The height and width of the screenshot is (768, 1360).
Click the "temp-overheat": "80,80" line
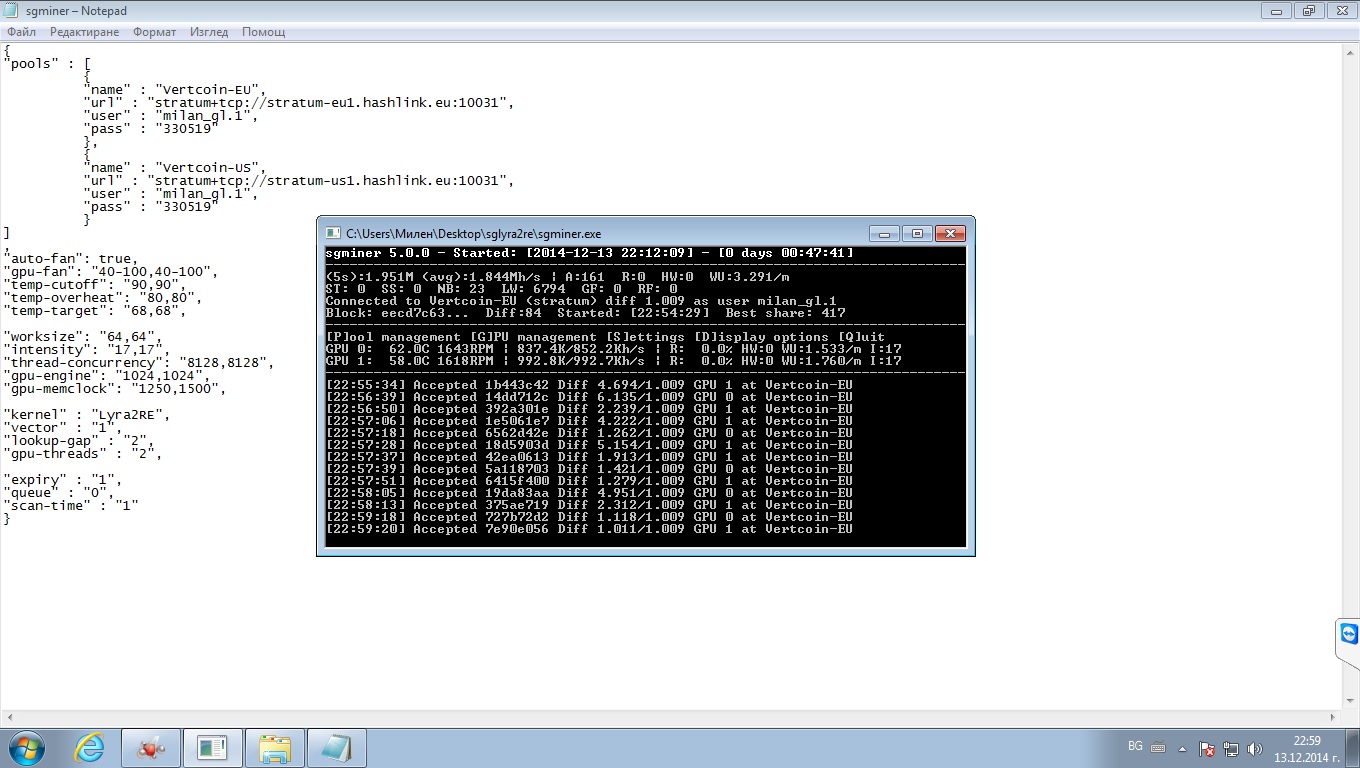pyautogui.click(x=103, y=297)
